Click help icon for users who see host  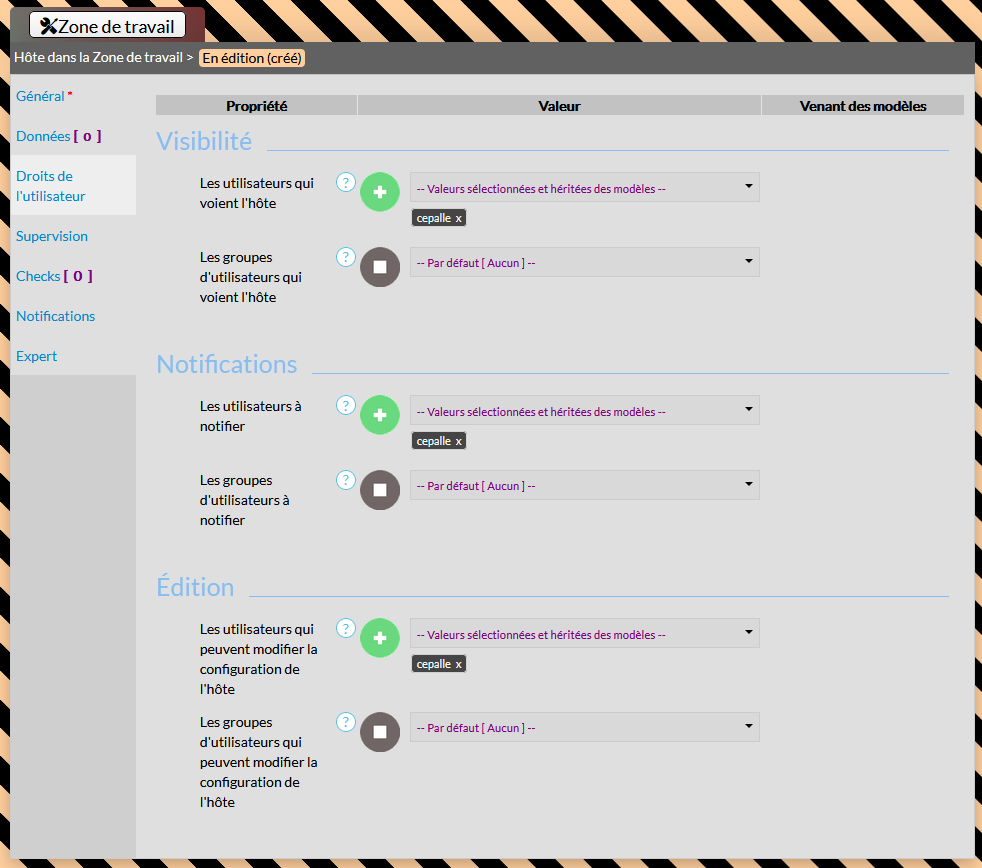coord(346,182)
